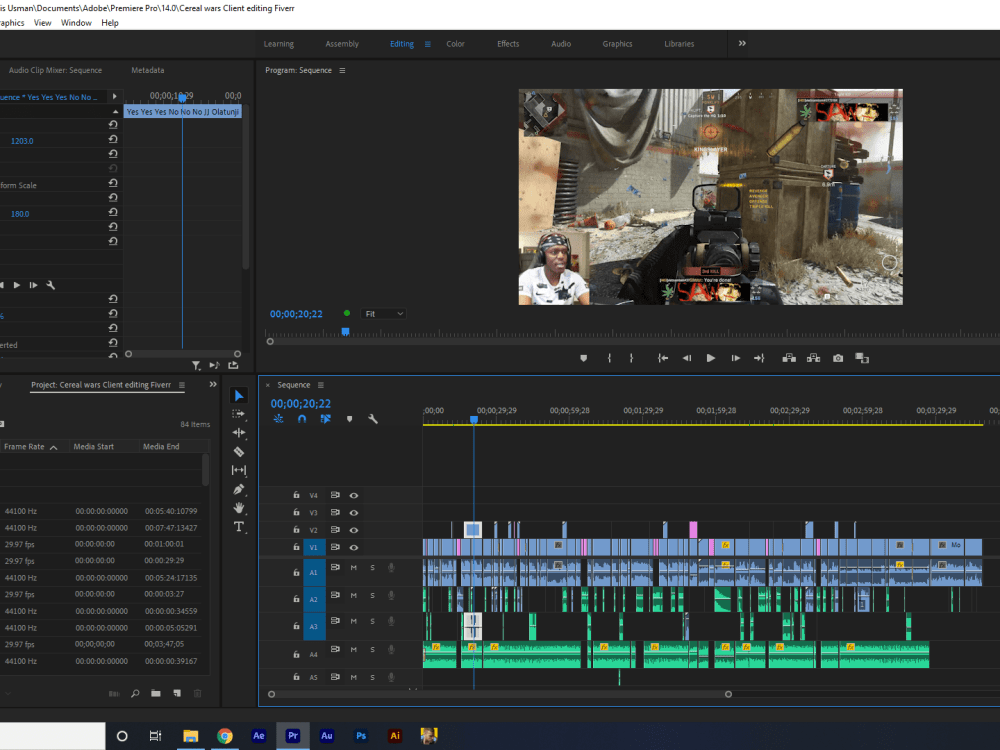Open the Fit zoom level dropdown
This screenshot has width=1000, height=750.
(x=383, y=314)
